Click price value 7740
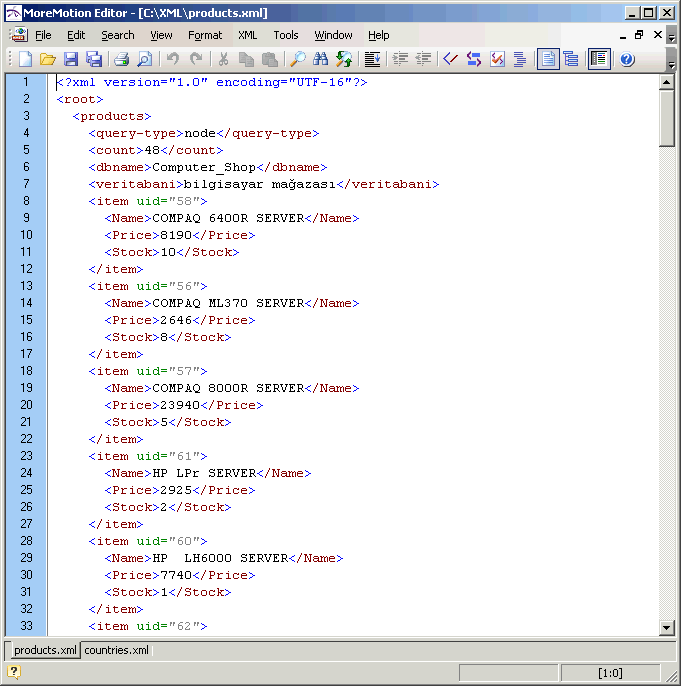This screenshot has width=681, height=686. click(x=176, y=575)
